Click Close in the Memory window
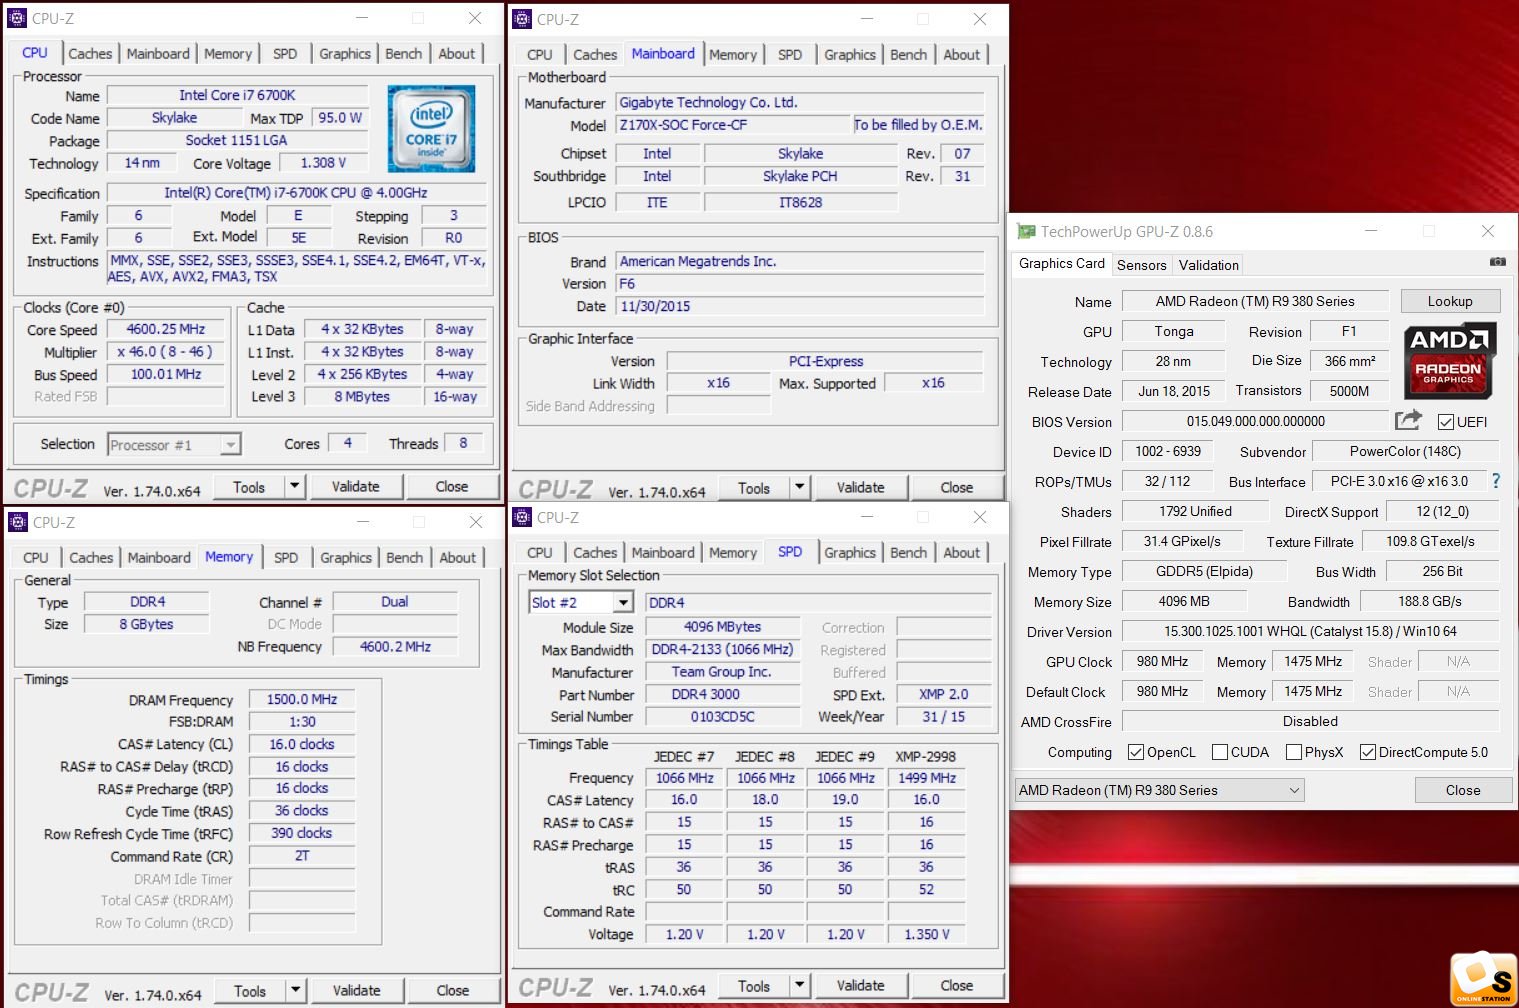The height and width of the screenshot is (1008, 1519). point(453,991)
